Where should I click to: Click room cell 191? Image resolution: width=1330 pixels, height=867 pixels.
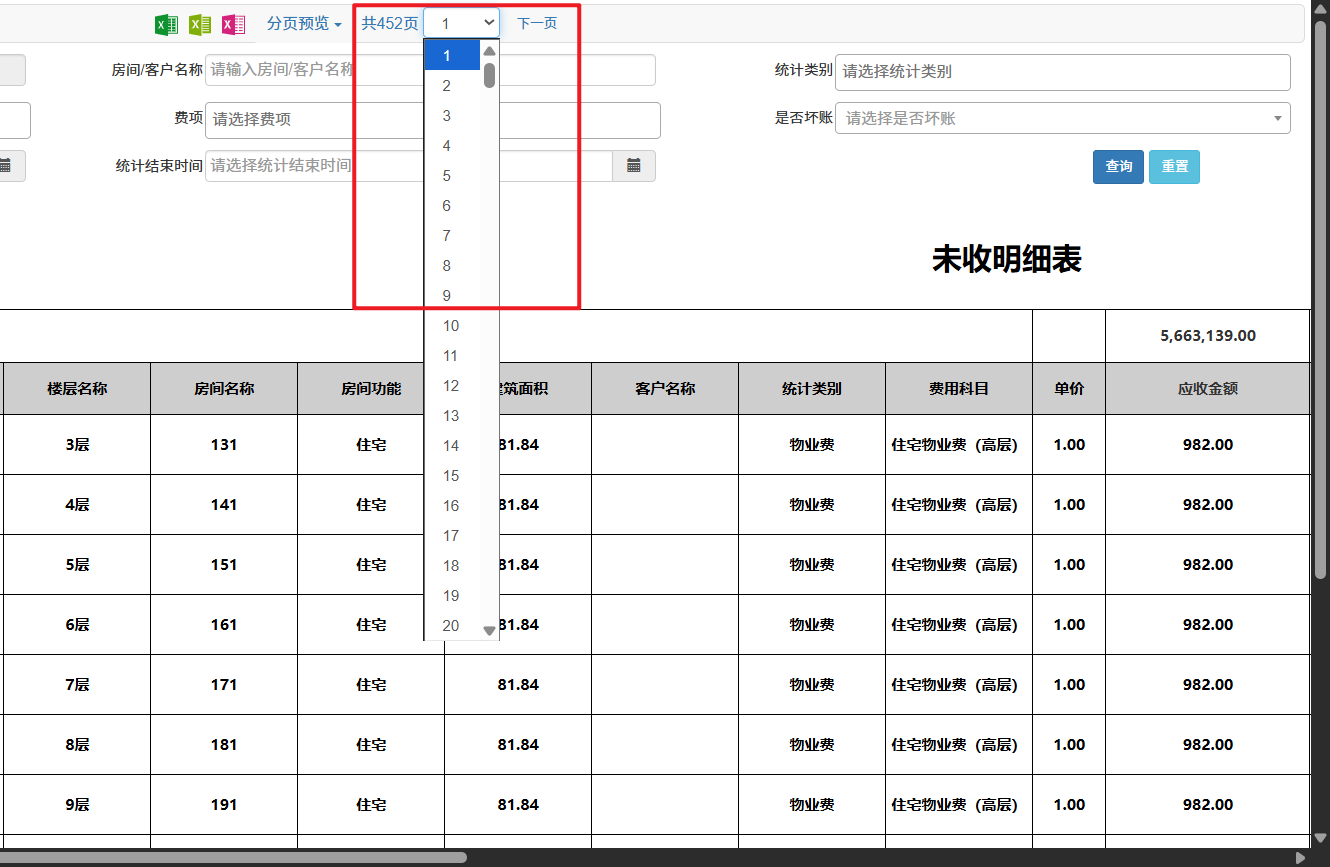224,804
